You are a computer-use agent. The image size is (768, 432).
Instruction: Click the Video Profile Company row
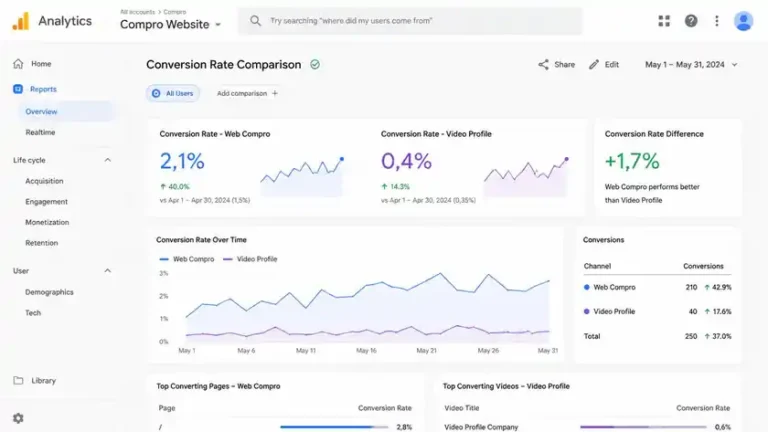click(x=587, y=427)
